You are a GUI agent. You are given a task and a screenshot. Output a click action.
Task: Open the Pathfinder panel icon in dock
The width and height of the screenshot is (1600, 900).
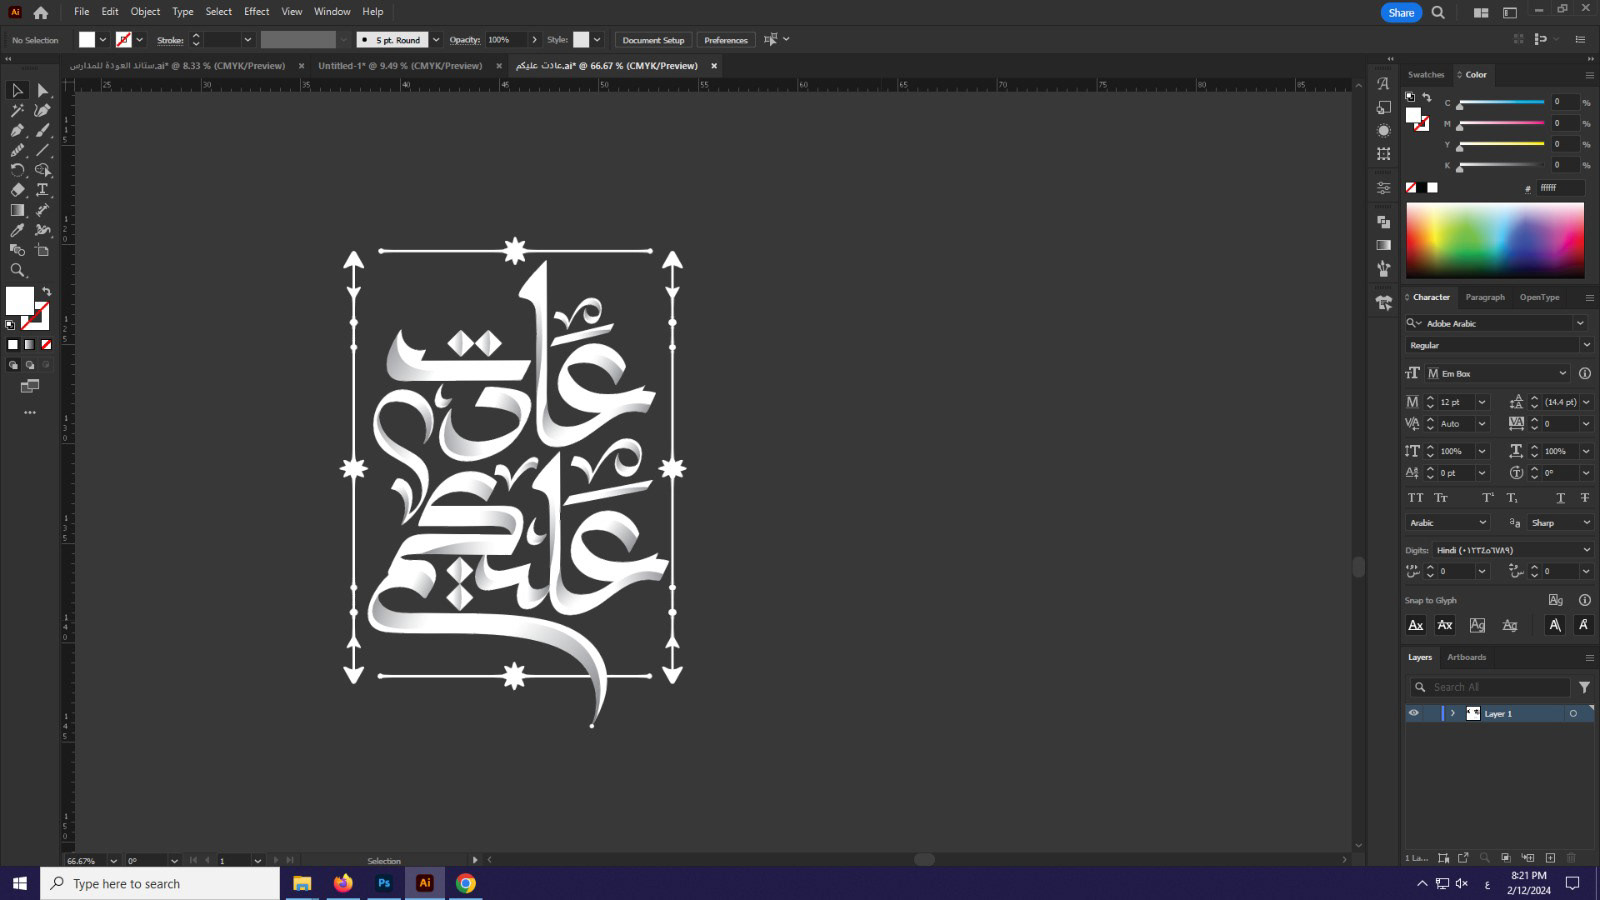1383,222
